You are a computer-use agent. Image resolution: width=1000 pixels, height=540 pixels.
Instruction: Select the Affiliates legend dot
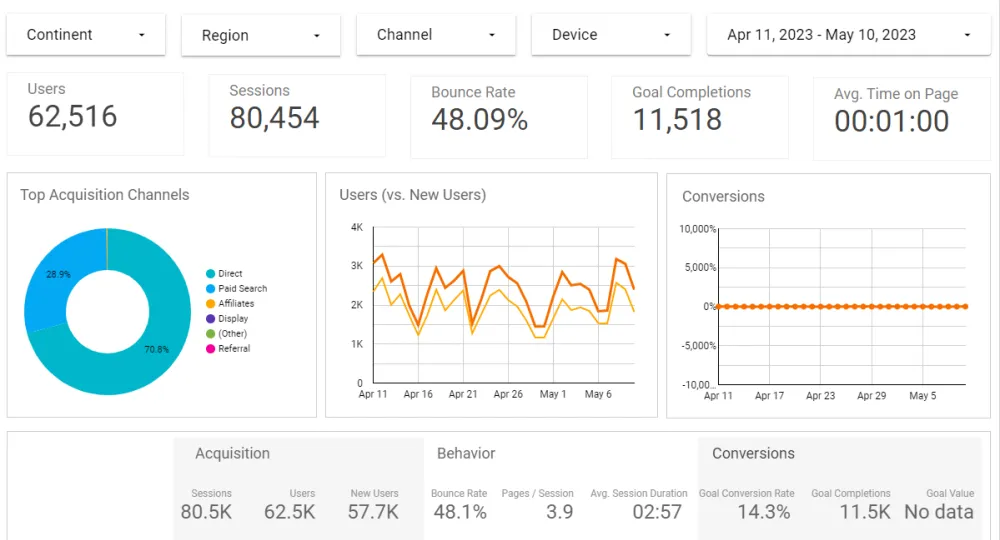210,304
